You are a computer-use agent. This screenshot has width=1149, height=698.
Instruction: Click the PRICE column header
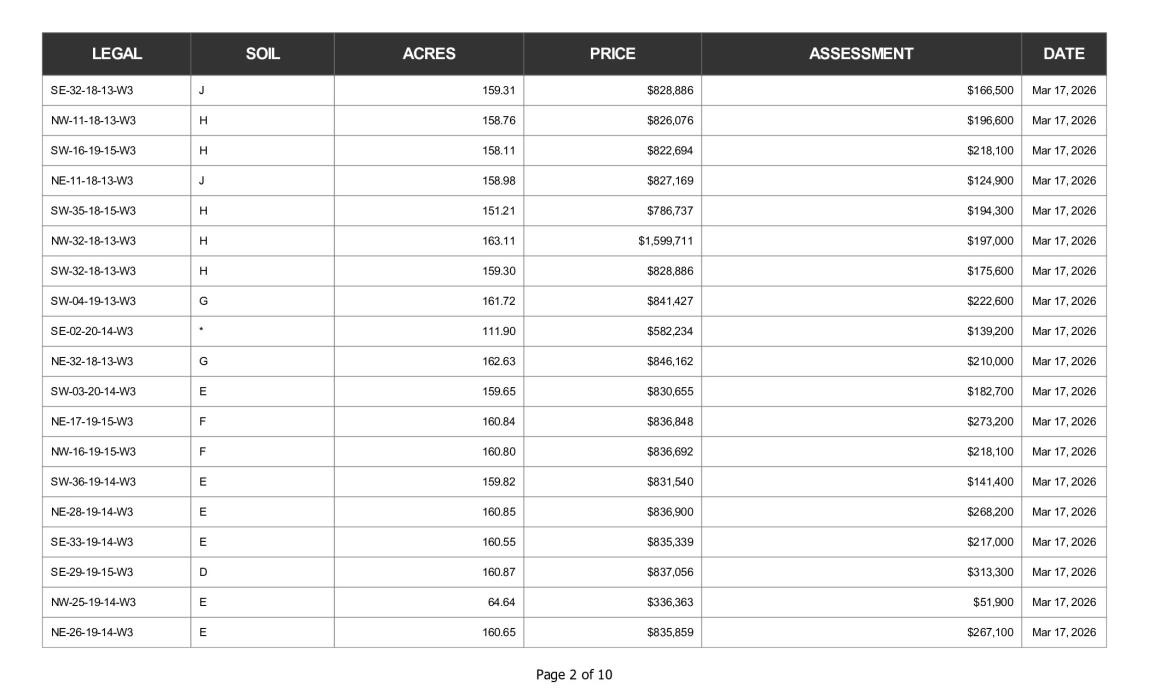pyautogui.click(x=613, y=53)
